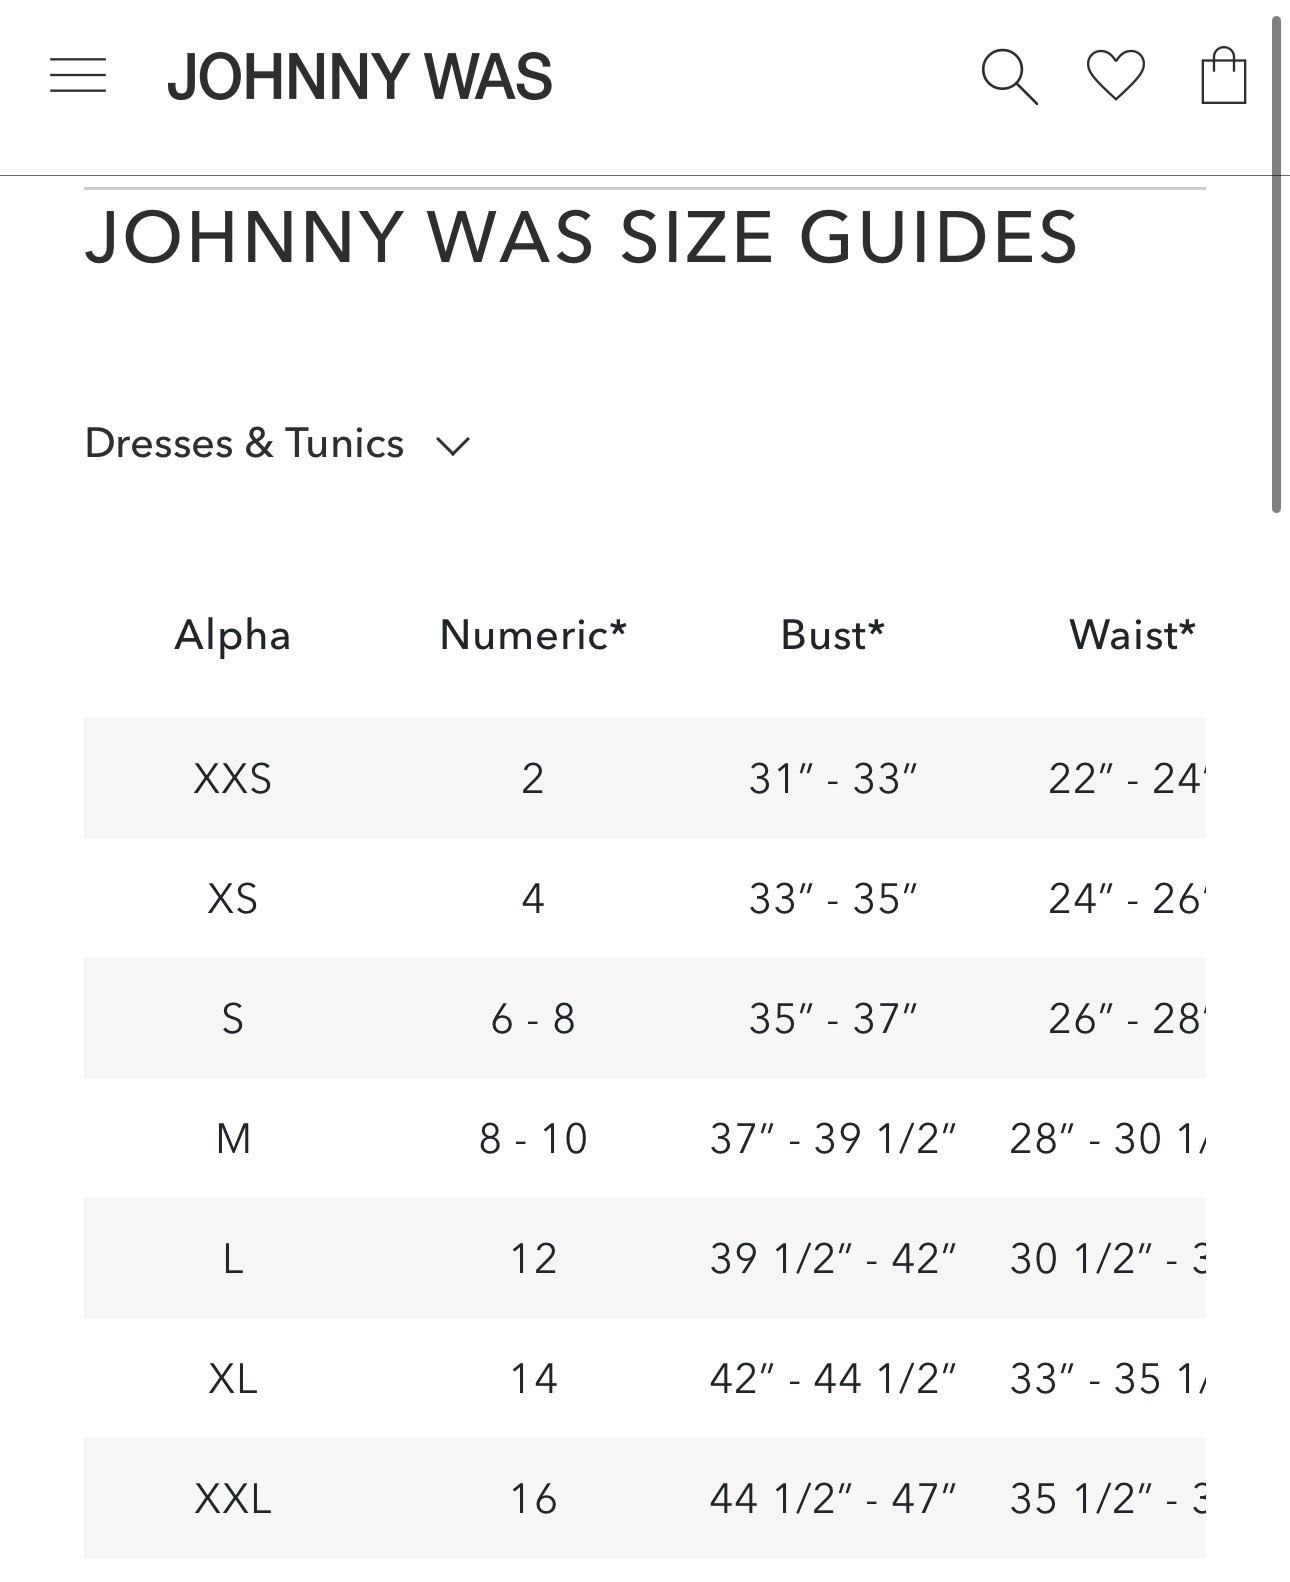Click the Johnny Was logo
Image resolution: width=1290 pixels, height=1582 pixels.
[359, 77]
